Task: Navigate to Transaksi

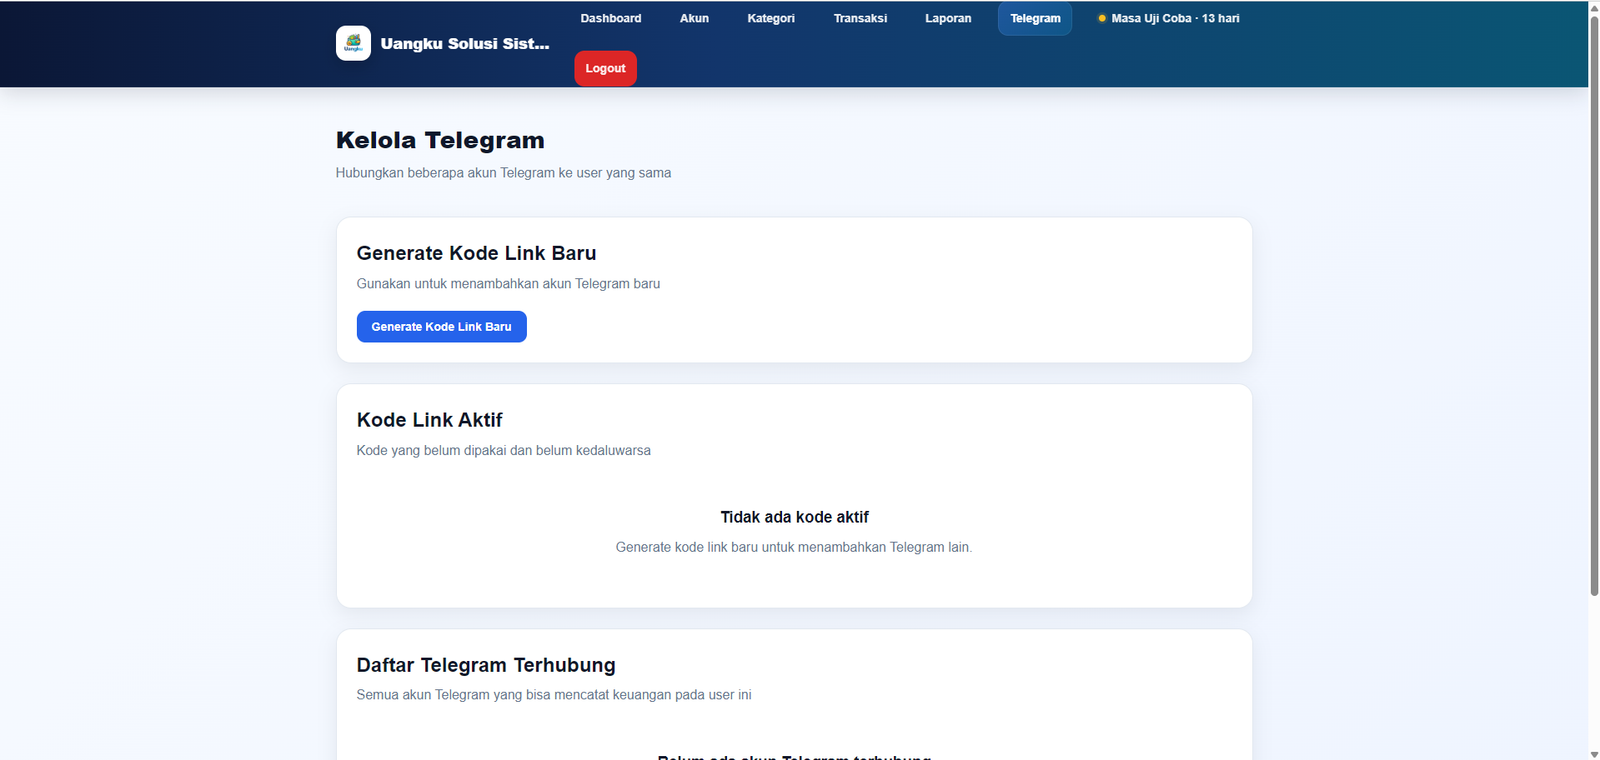Action: click(x=860, y=18)
